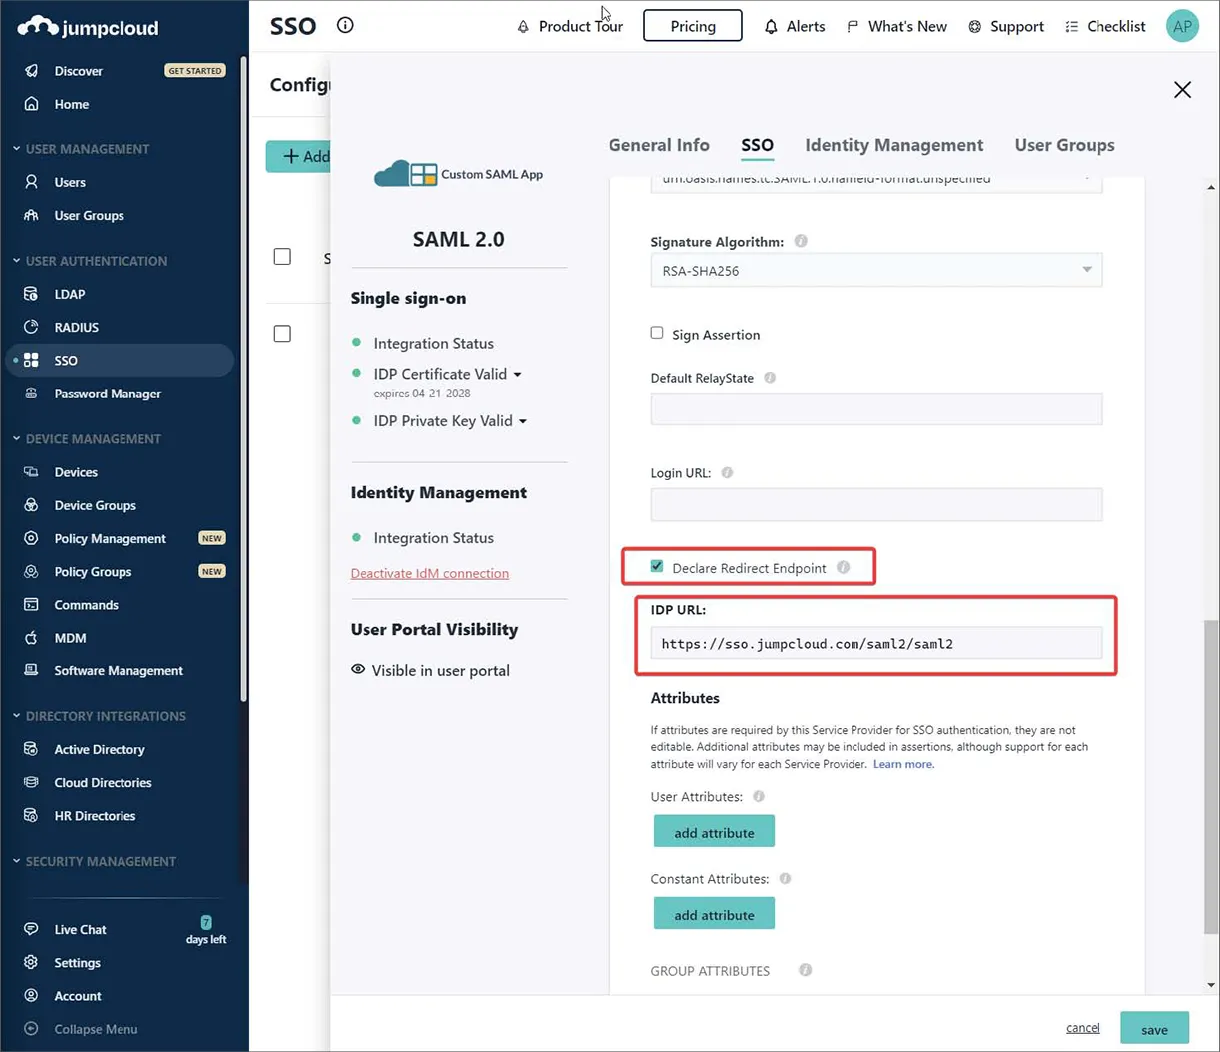
Task: Click the info icon beside SSO title
Action: click(x=345, y=25)
